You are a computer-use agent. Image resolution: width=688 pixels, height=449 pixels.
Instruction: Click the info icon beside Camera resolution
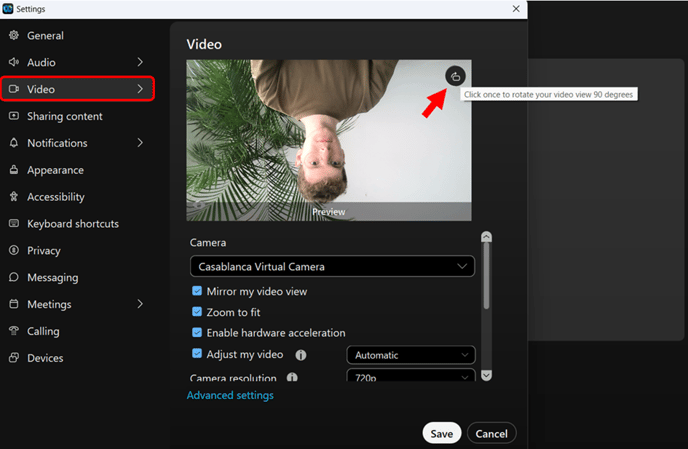click(x=293, y=378)
